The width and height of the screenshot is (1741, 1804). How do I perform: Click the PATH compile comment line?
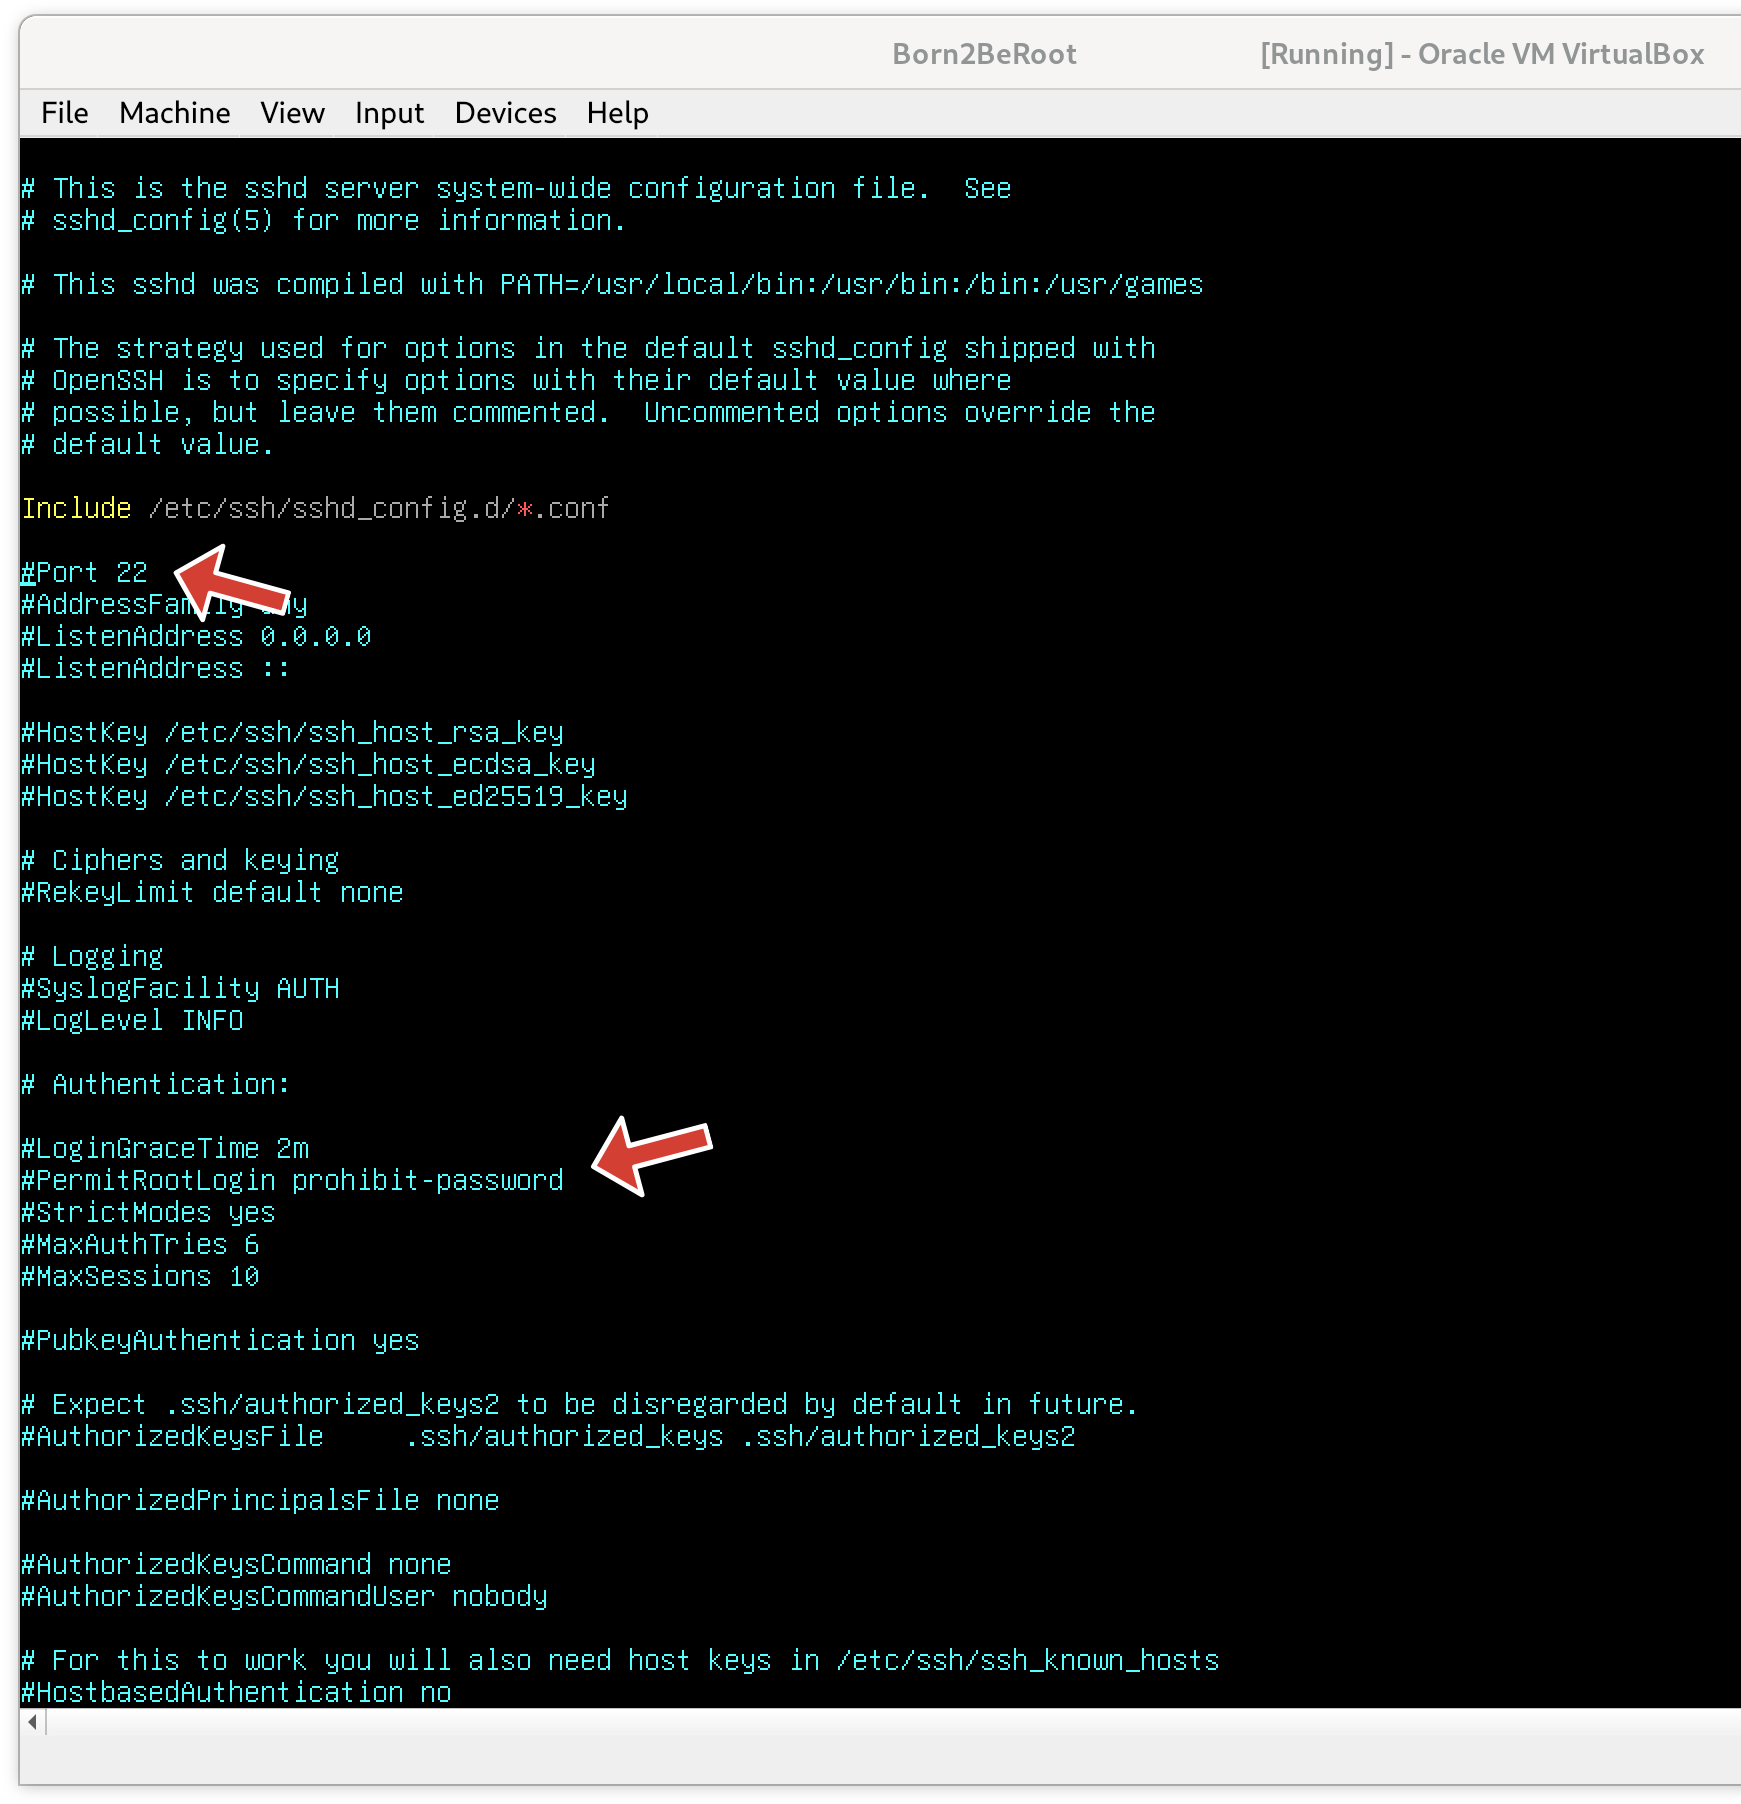[612, 284]
